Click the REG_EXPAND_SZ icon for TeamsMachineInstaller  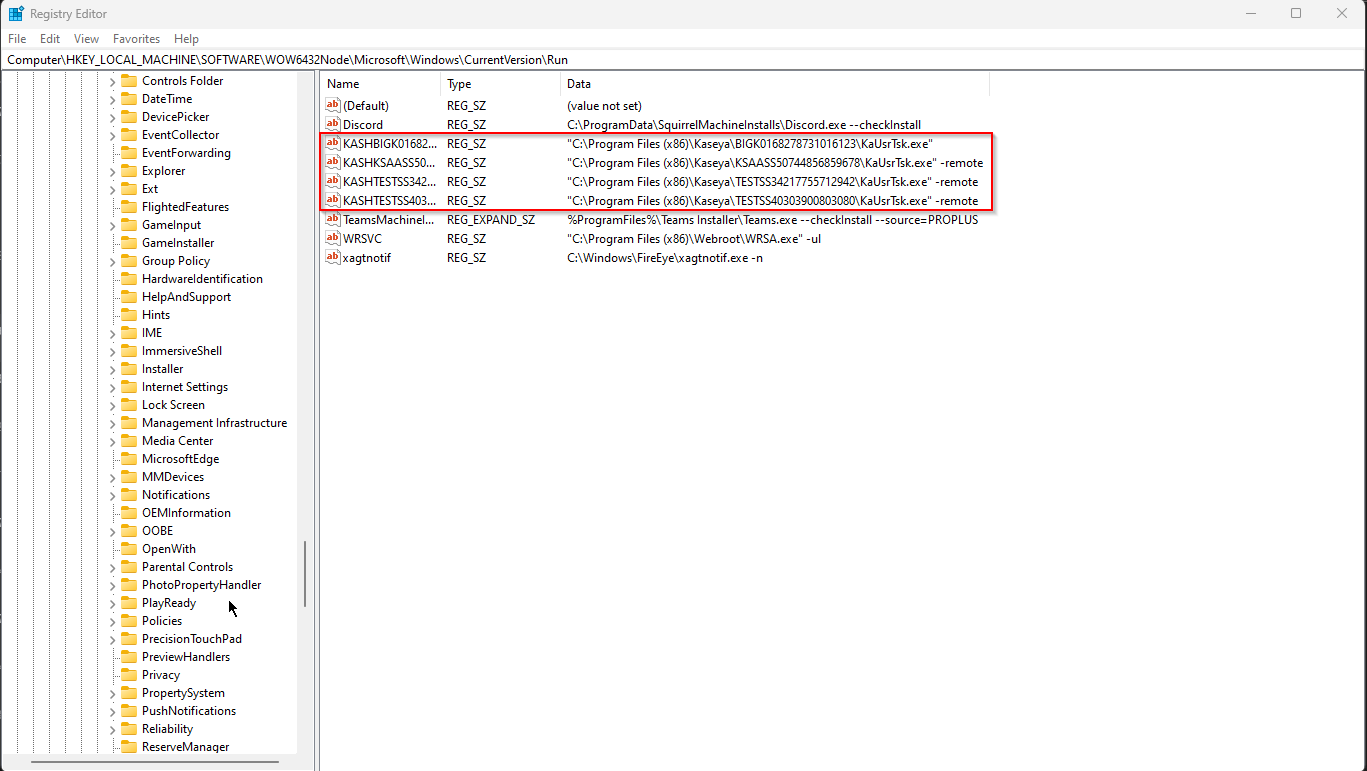click(332, 219)
